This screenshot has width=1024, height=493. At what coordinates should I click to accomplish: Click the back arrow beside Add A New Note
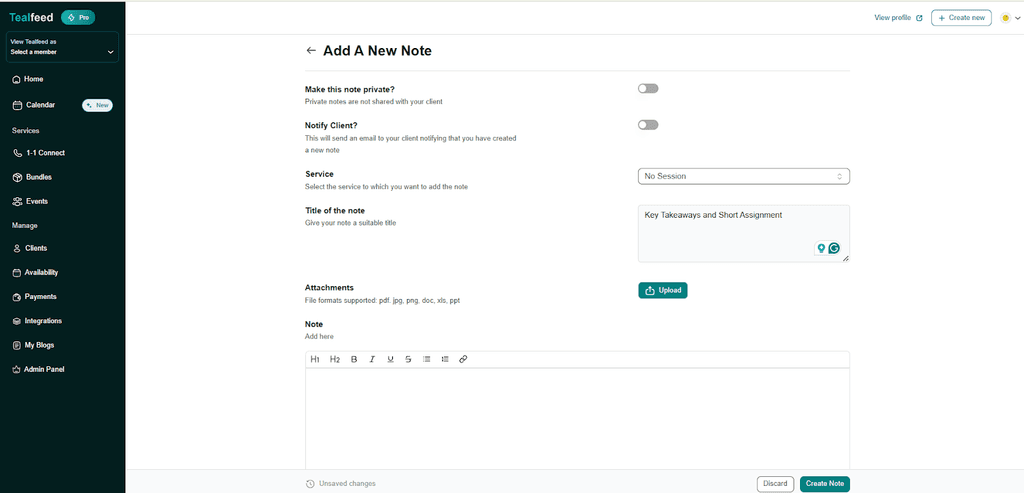(311, 50)
